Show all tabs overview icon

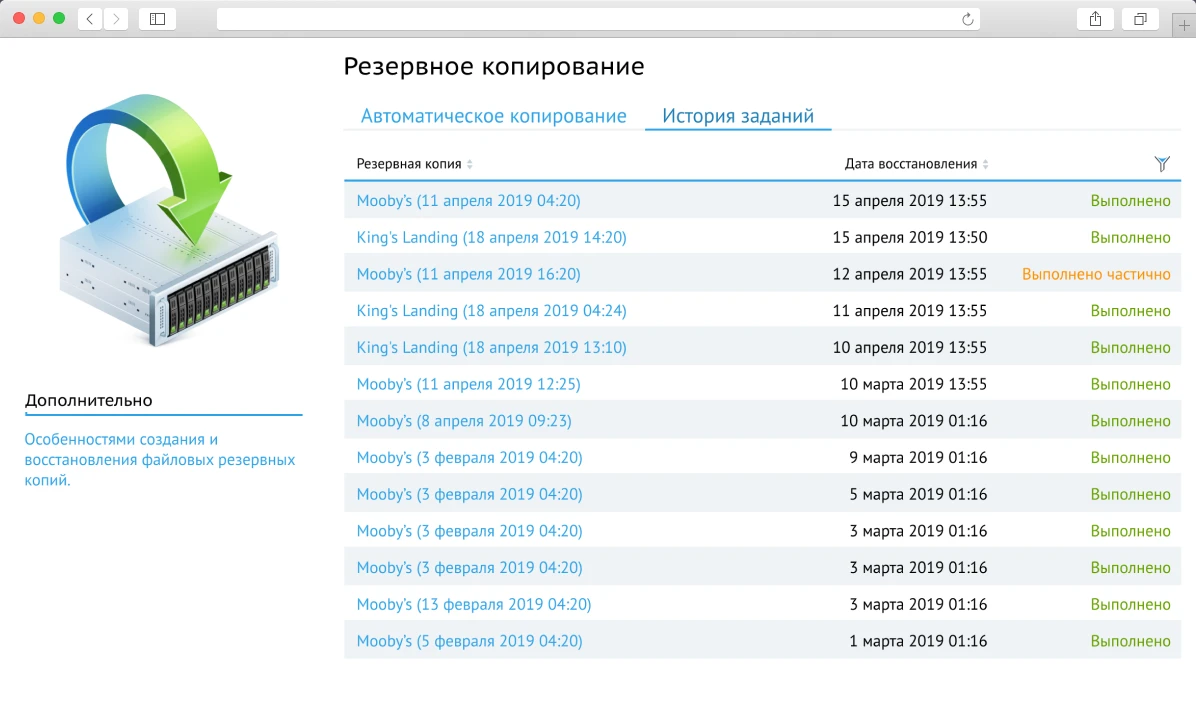click(x=1140, y=19)
